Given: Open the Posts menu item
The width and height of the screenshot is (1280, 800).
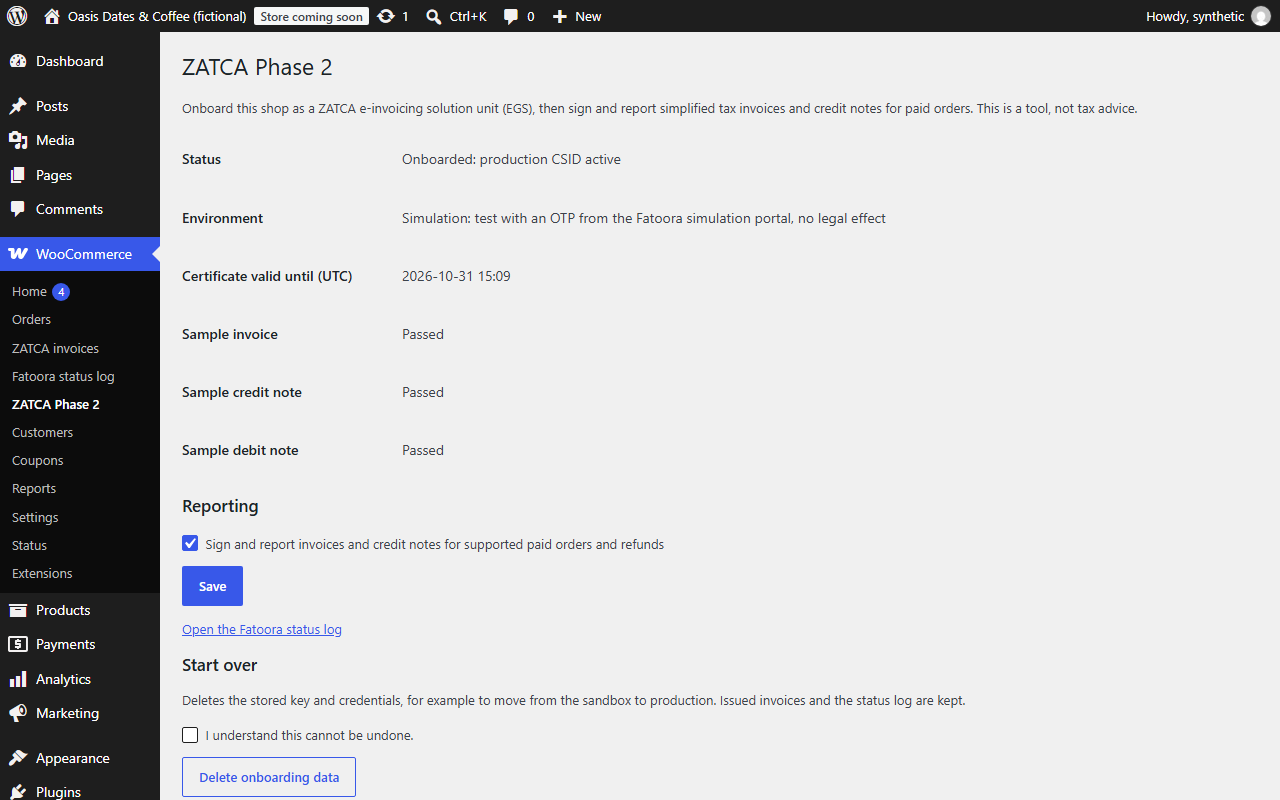Looking at the screenshot, I should [x=80, y=106].
